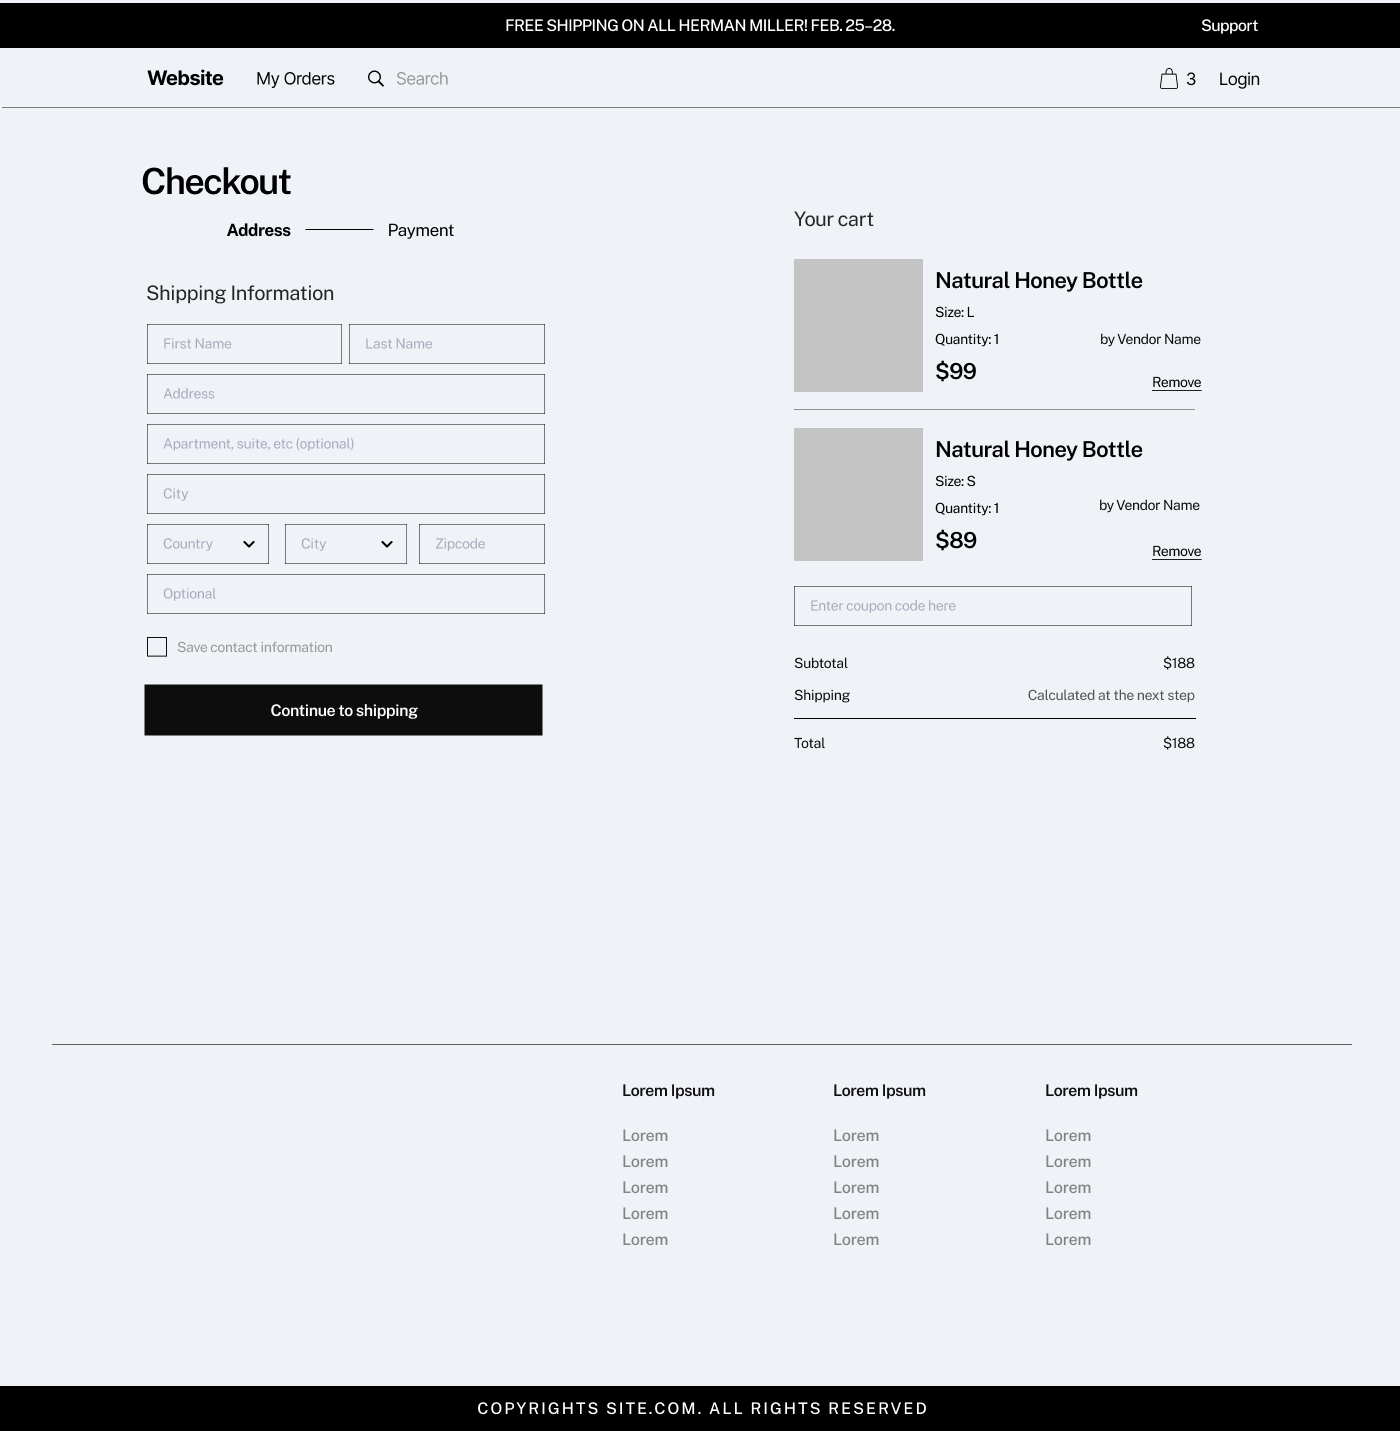This screenshot has height=1431, width=1400.
Task: Click the Size L Natural Honey Bottle title
Action: tap(1038, 280)
